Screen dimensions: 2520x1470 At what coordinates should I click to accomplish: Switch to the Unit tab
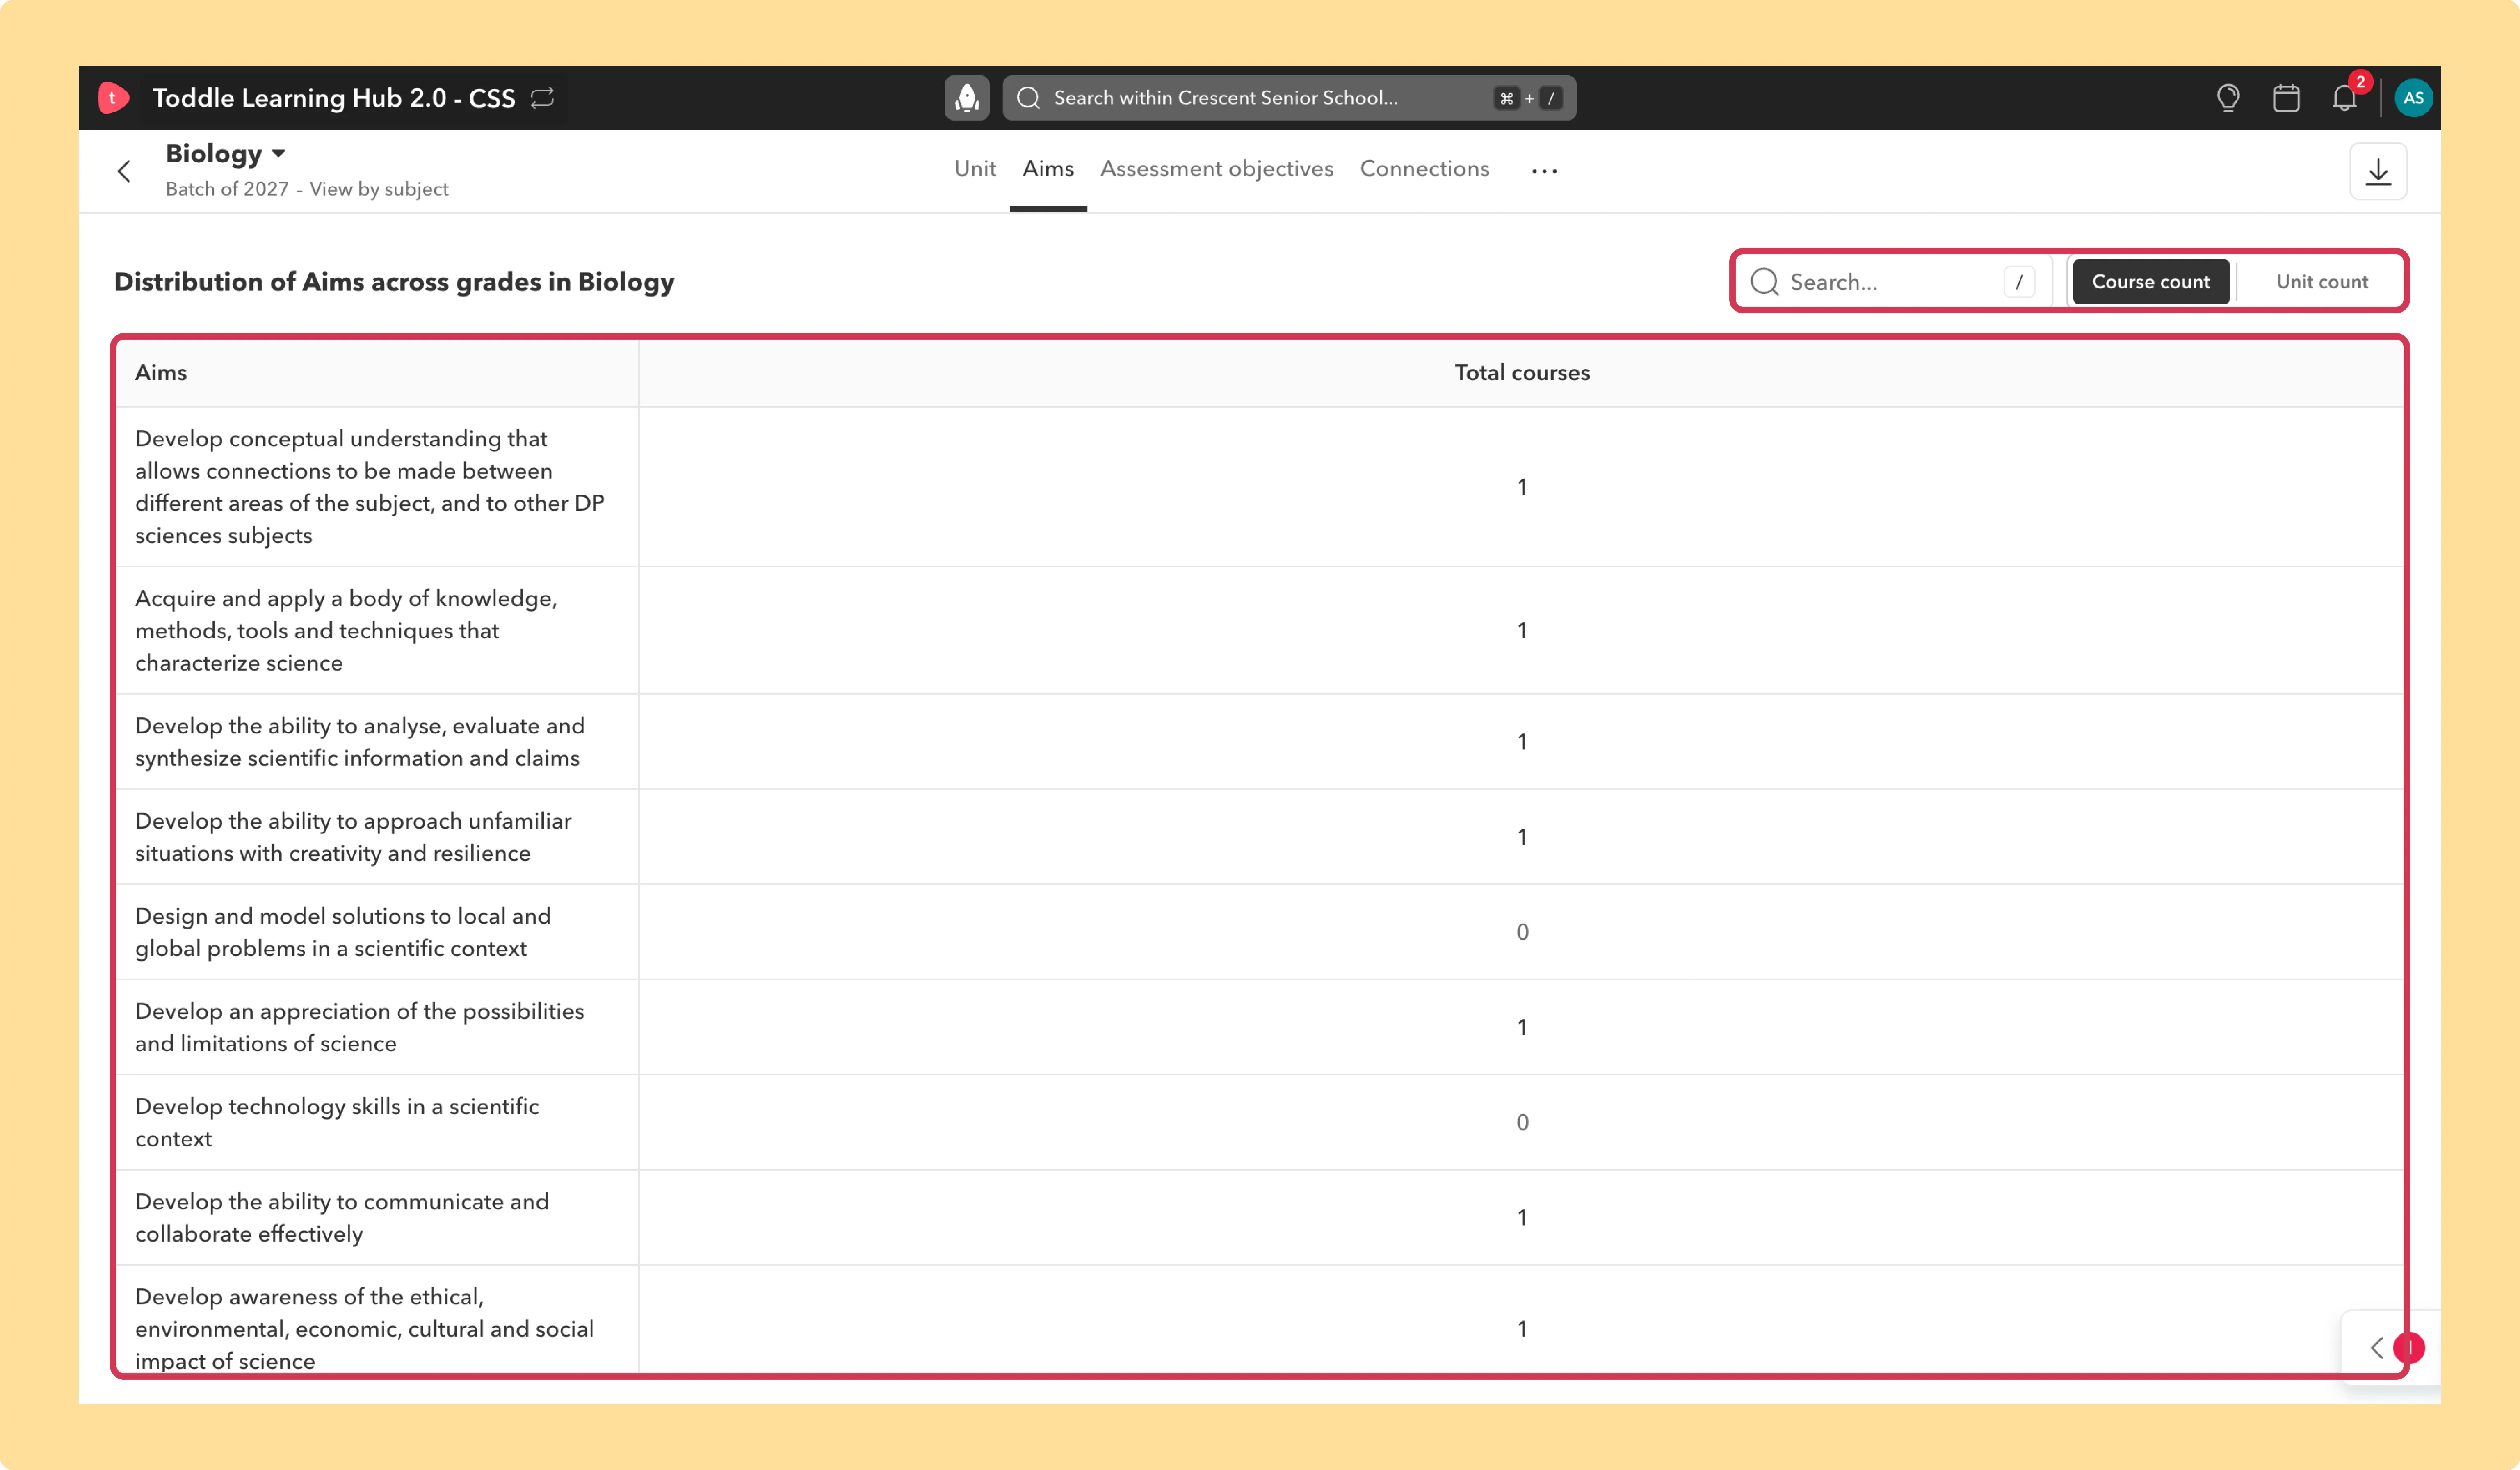975,169
